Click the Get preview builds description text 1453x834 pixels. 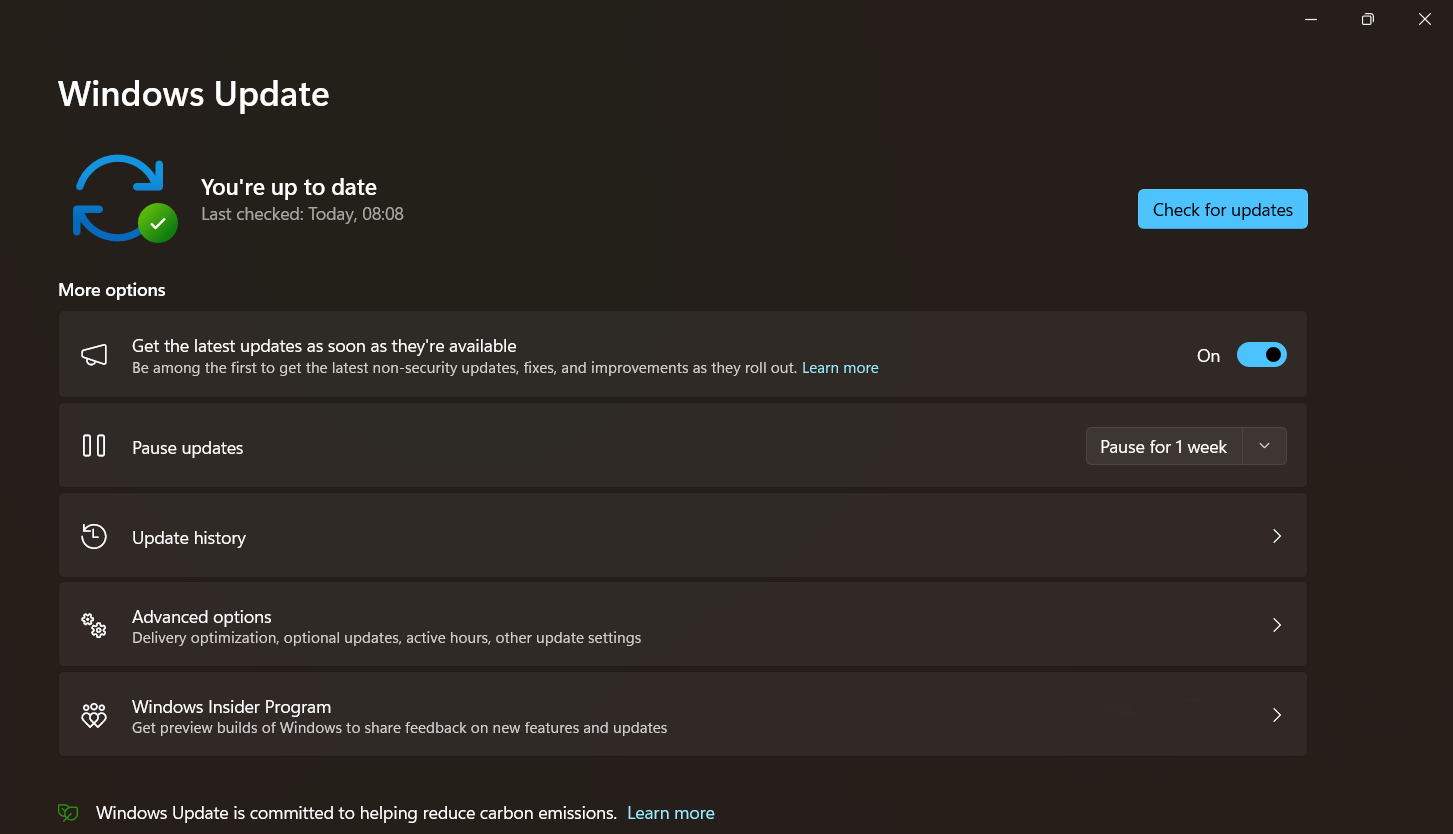point(400,728)
